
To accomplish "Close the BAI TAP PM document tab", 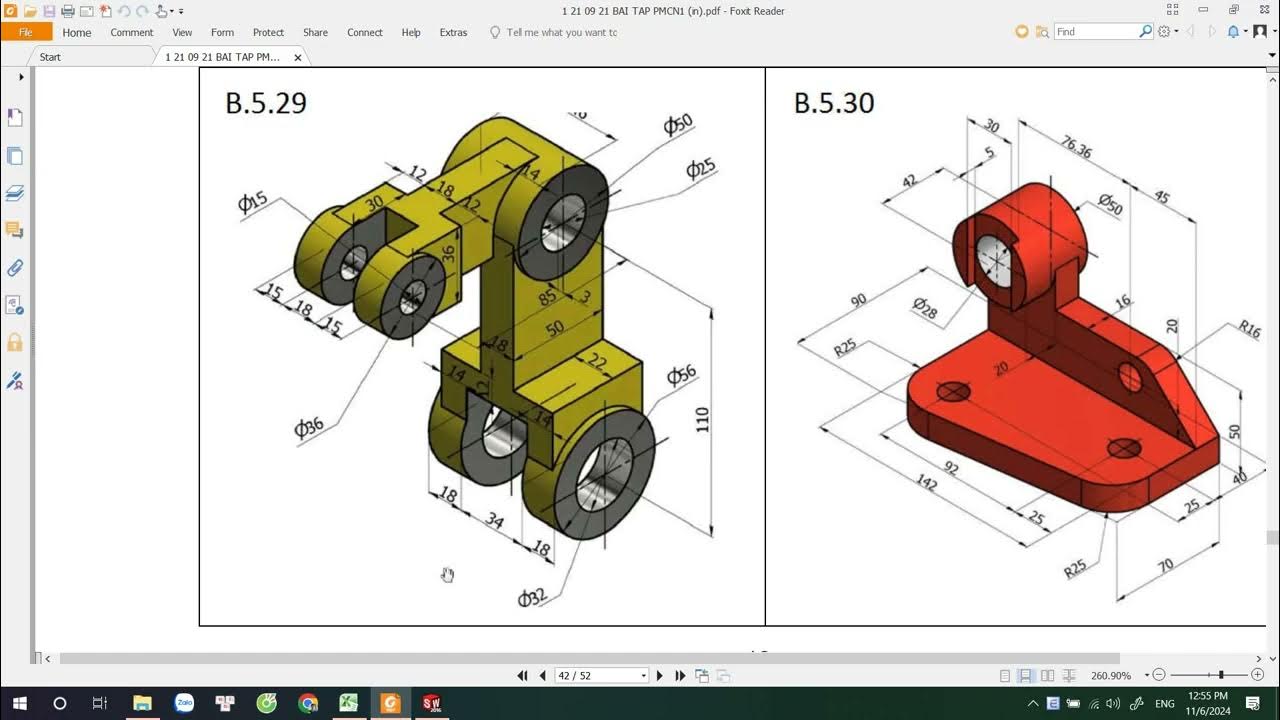I will [x=297, y=58].
